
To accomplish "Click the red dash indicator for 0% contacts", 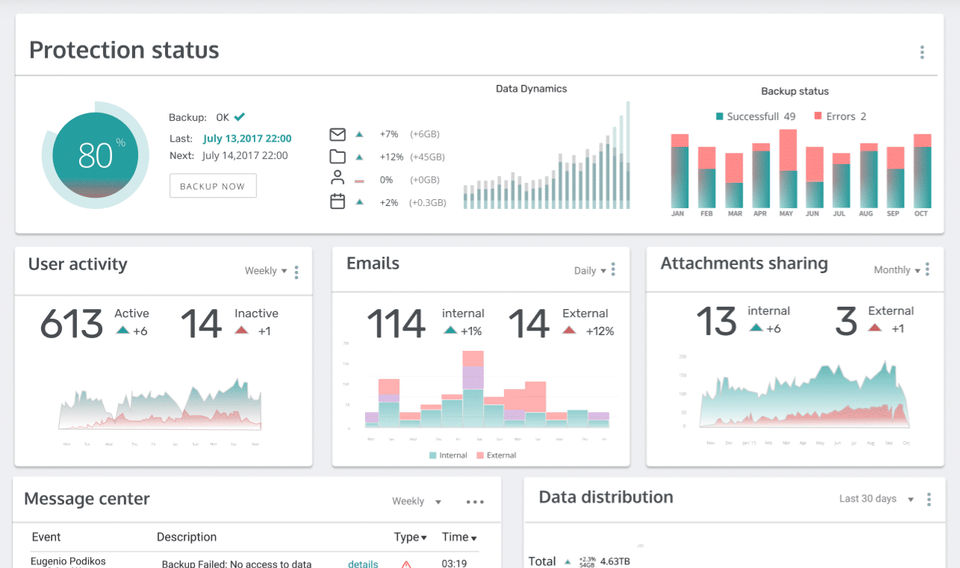I will [x=359, y=181].
